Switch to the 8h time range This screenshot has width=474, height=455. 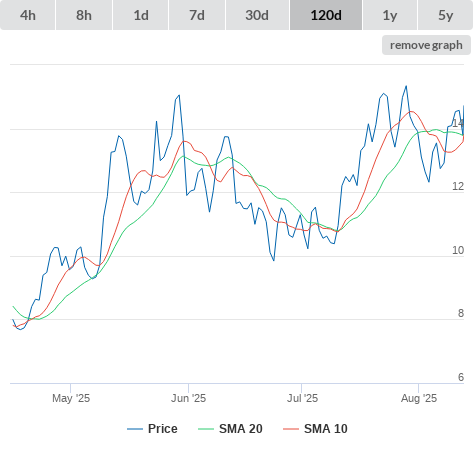84,15
